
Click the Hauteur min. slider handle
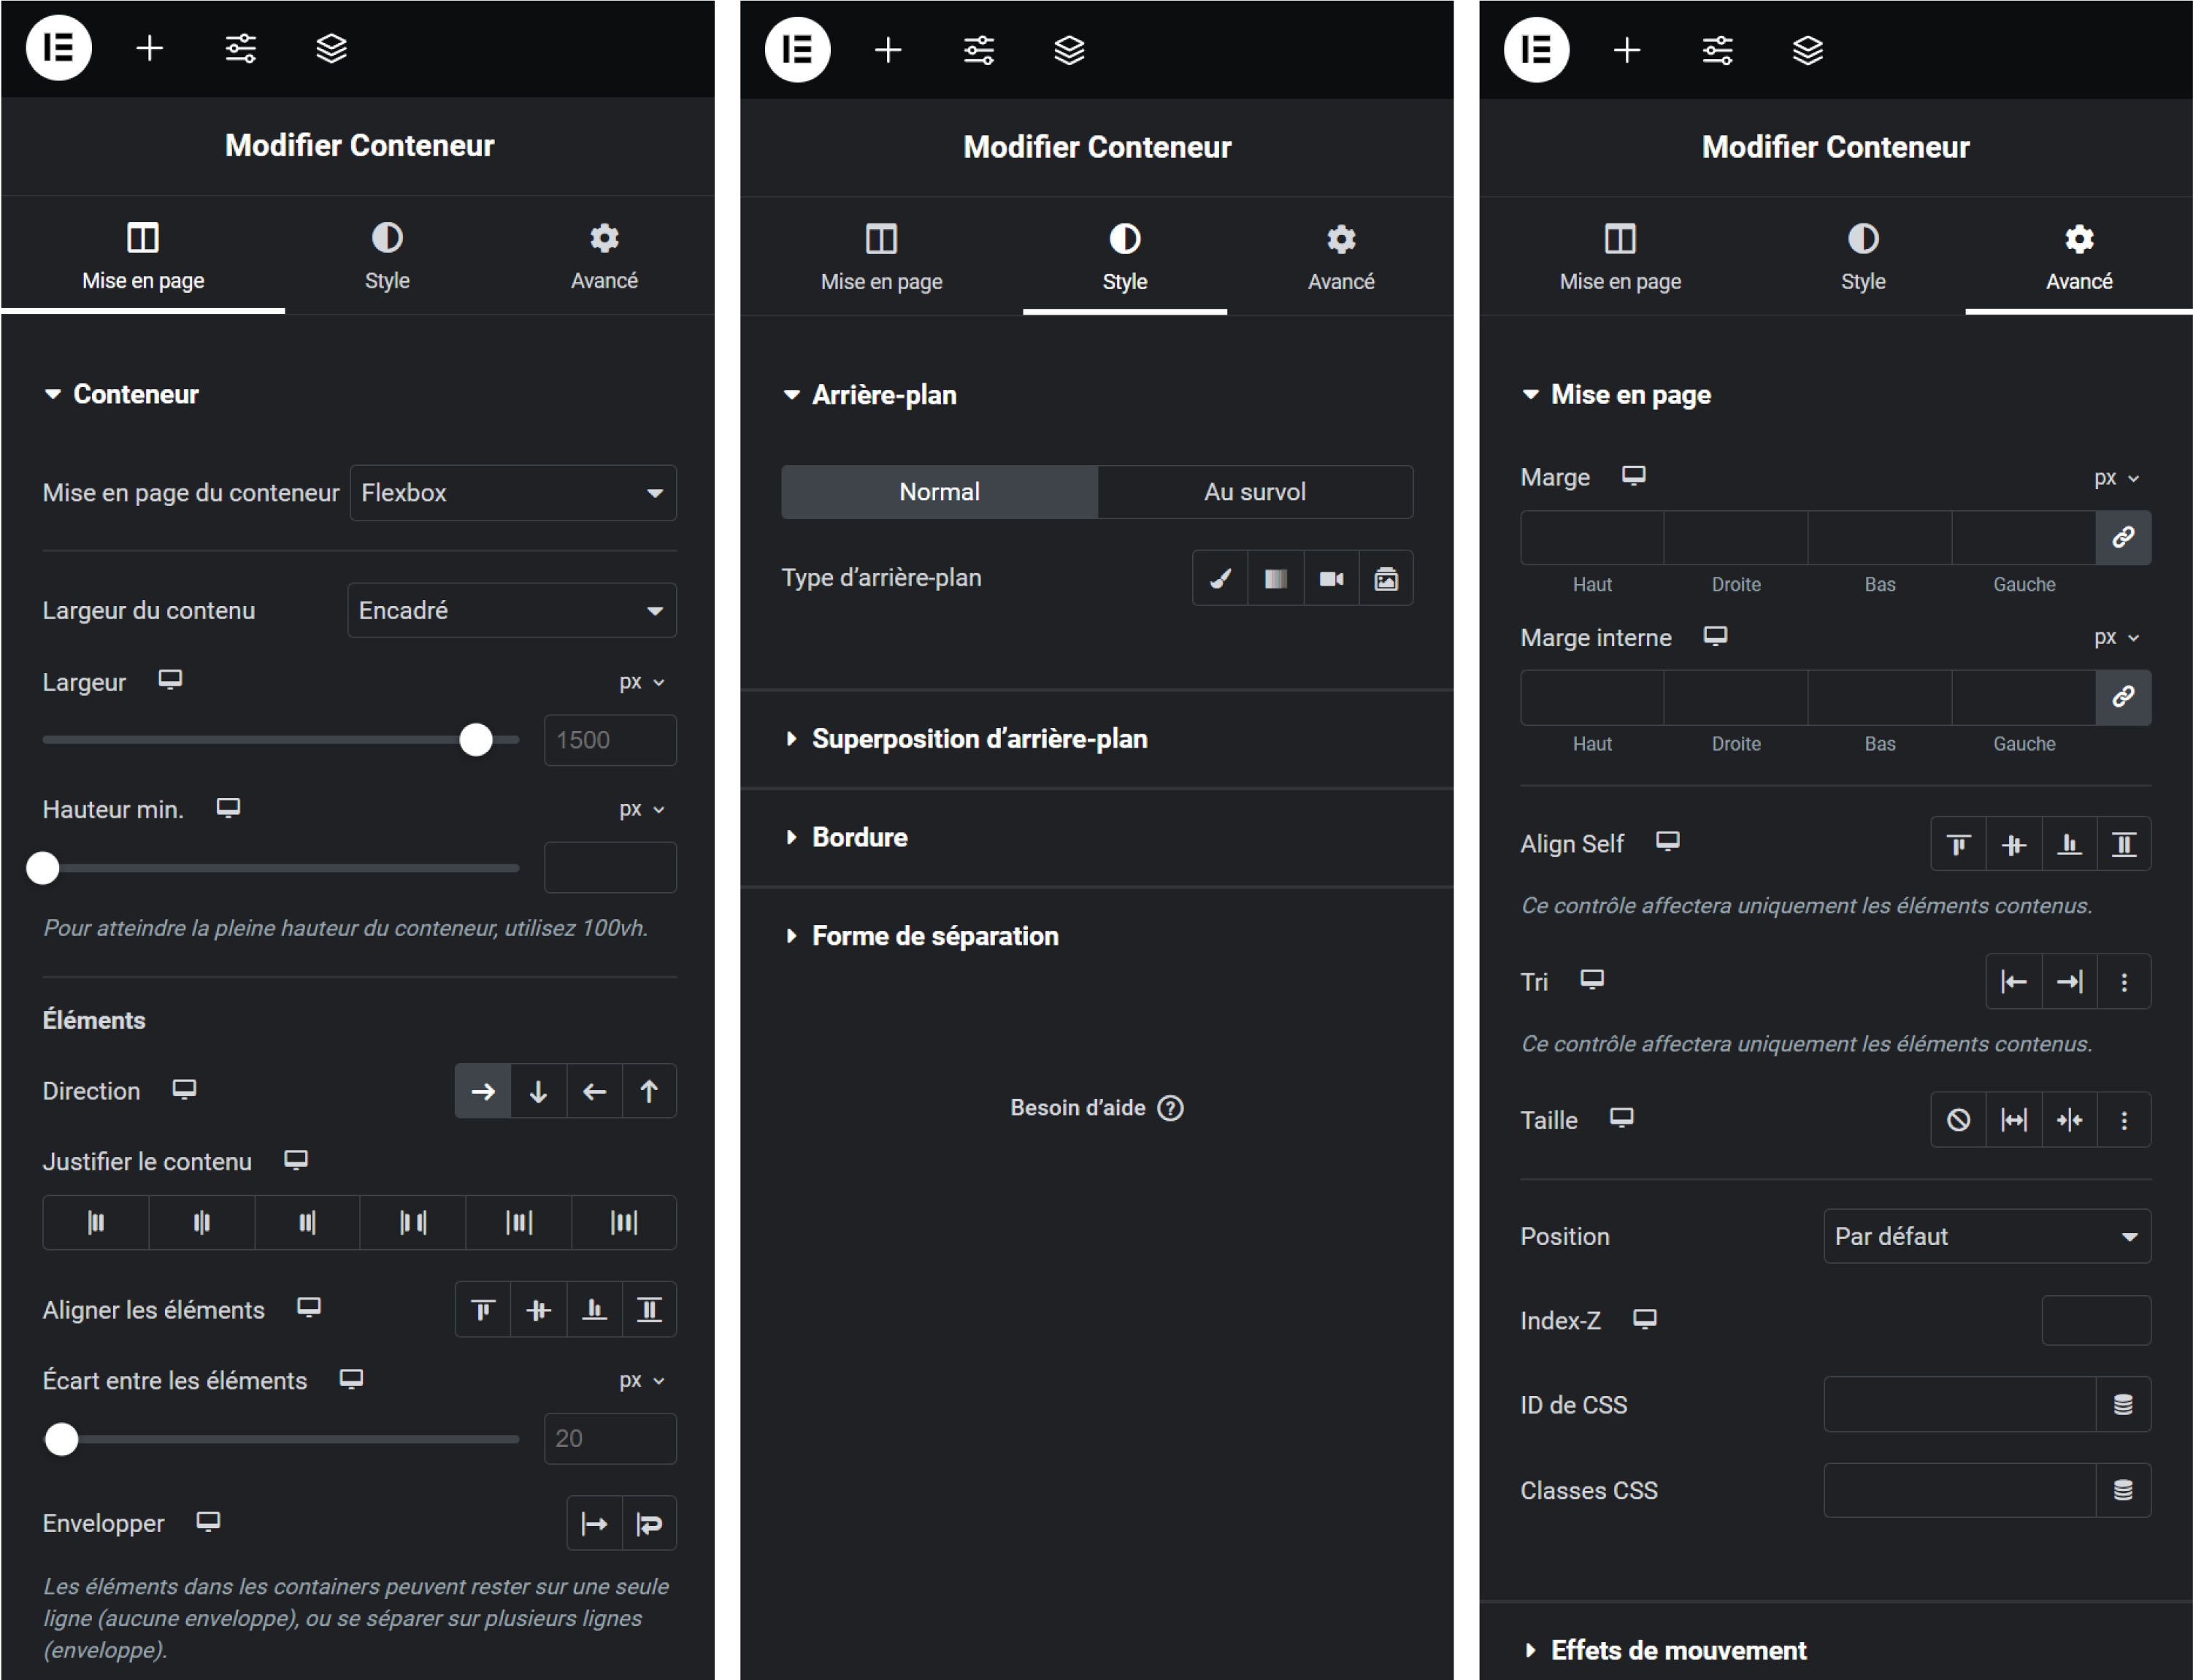pos(43,868)
